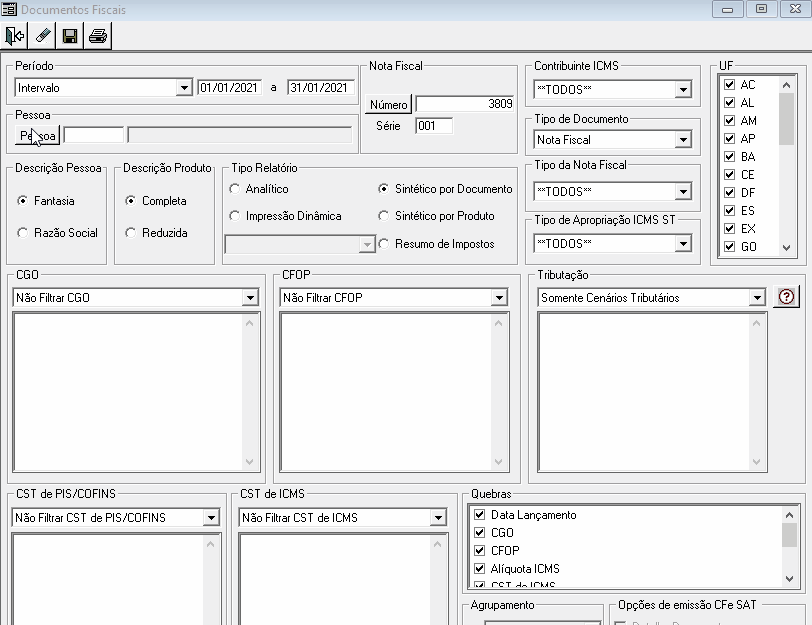812x625 pixels.
Task: Uncheck the DF state checkbox
Action: 730,192
